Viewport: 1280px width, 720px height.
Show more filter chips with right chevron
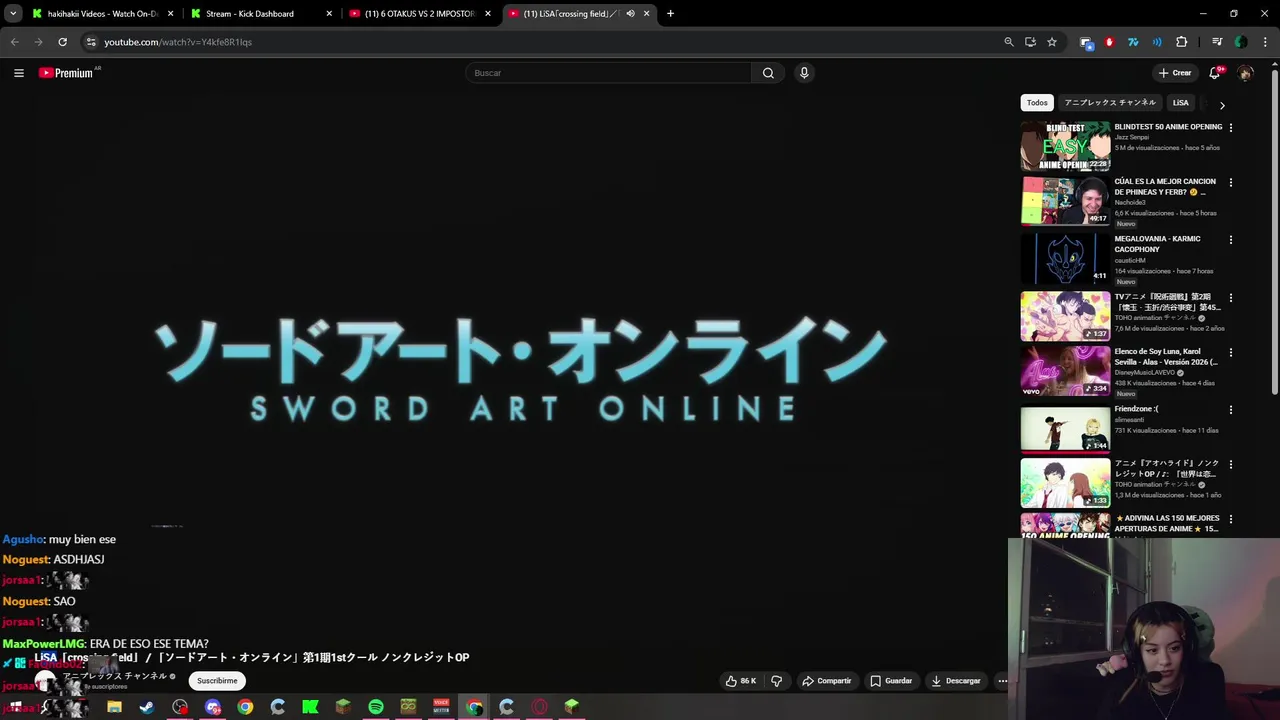[1221, 105]
